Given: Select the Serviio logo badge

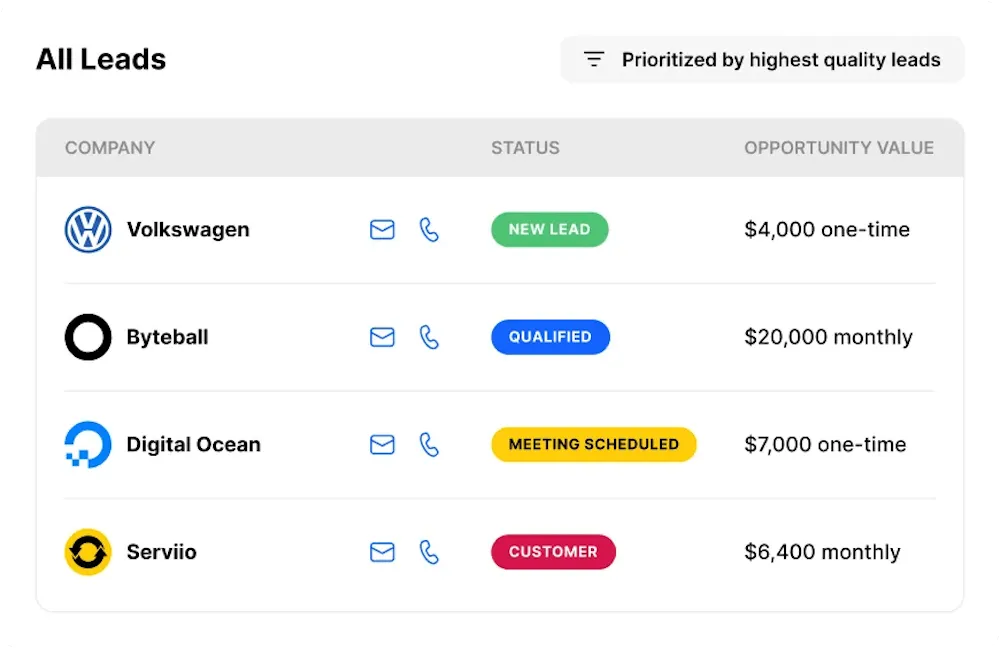Looking at the screenshot, I should (87, 551).
